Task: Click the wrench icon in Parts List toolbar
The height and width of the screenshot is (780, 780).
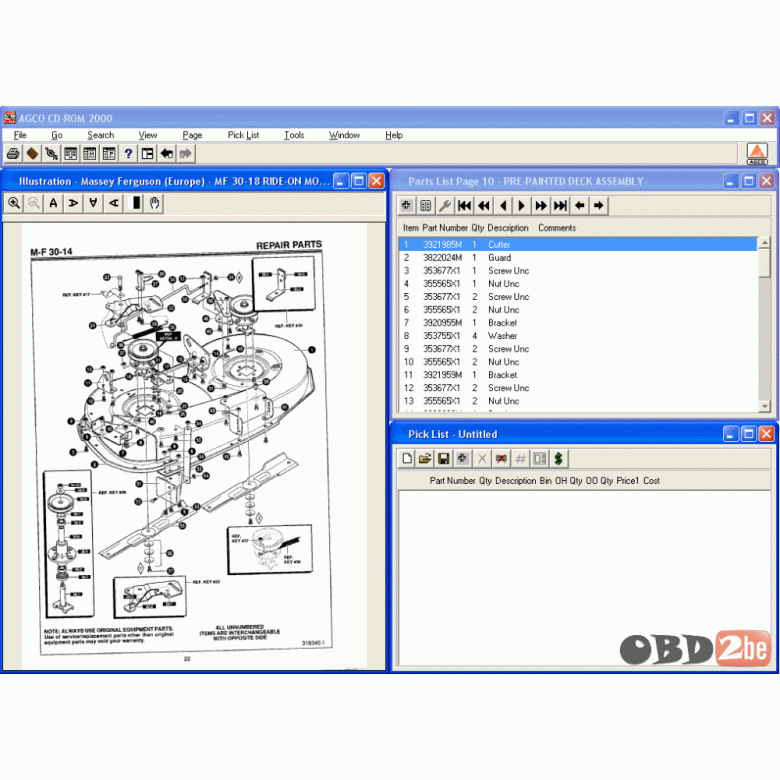Action: click(x=445, y=205)
